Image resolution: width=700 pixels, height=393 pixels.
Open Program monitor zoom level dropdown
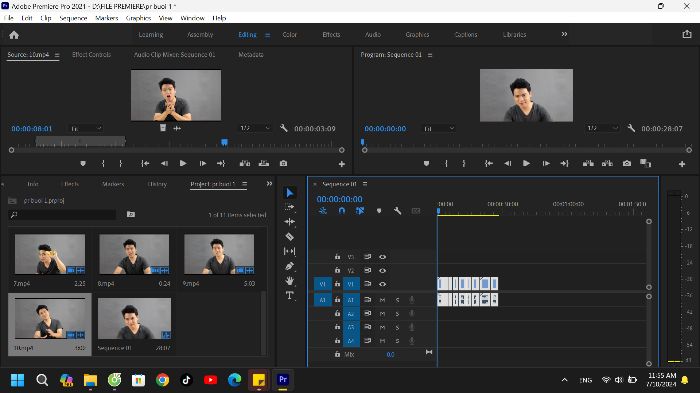(x=439, y=129)
